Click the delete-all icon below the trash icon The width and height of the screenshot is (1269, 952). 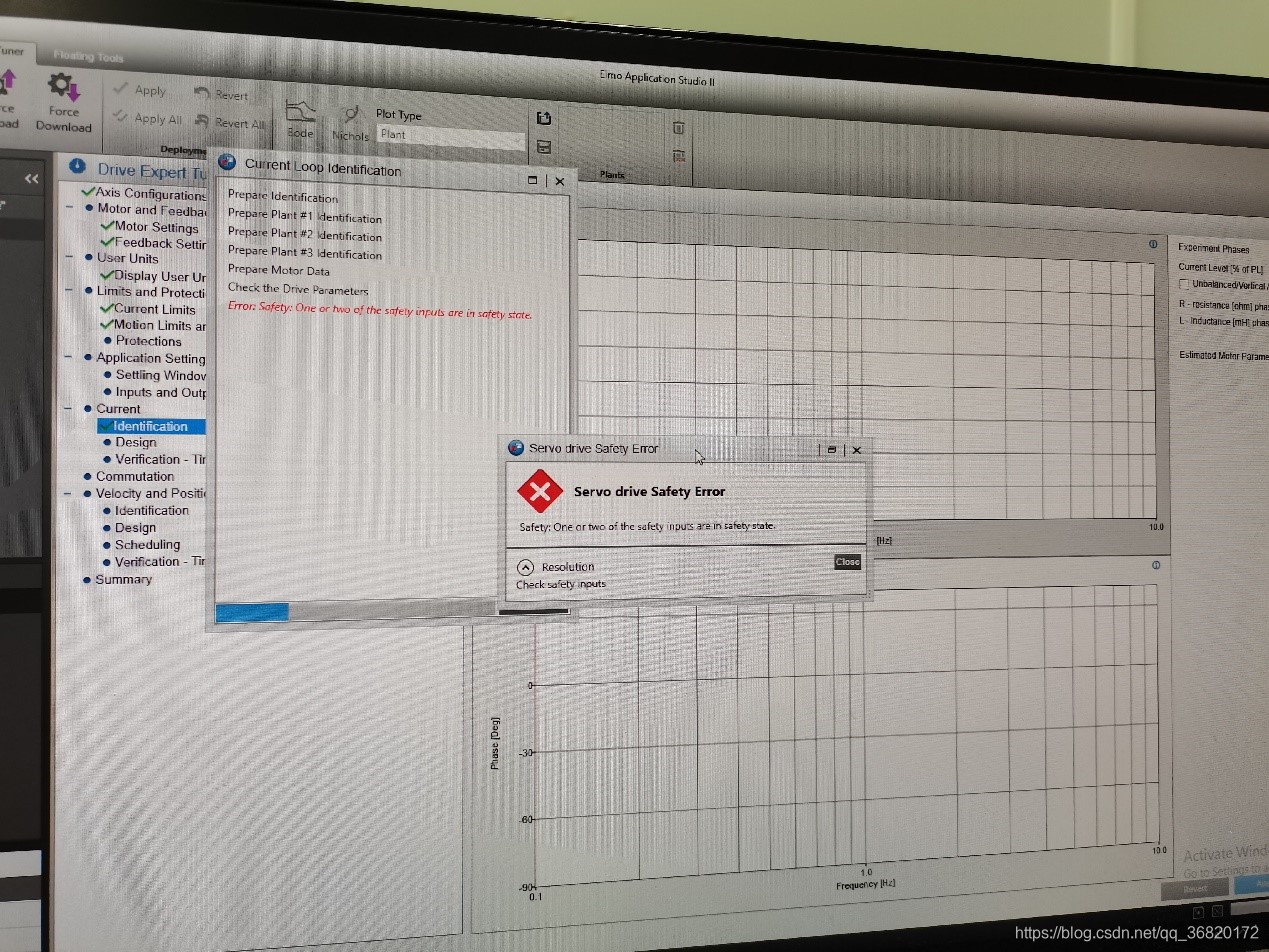tap(679, 156)
